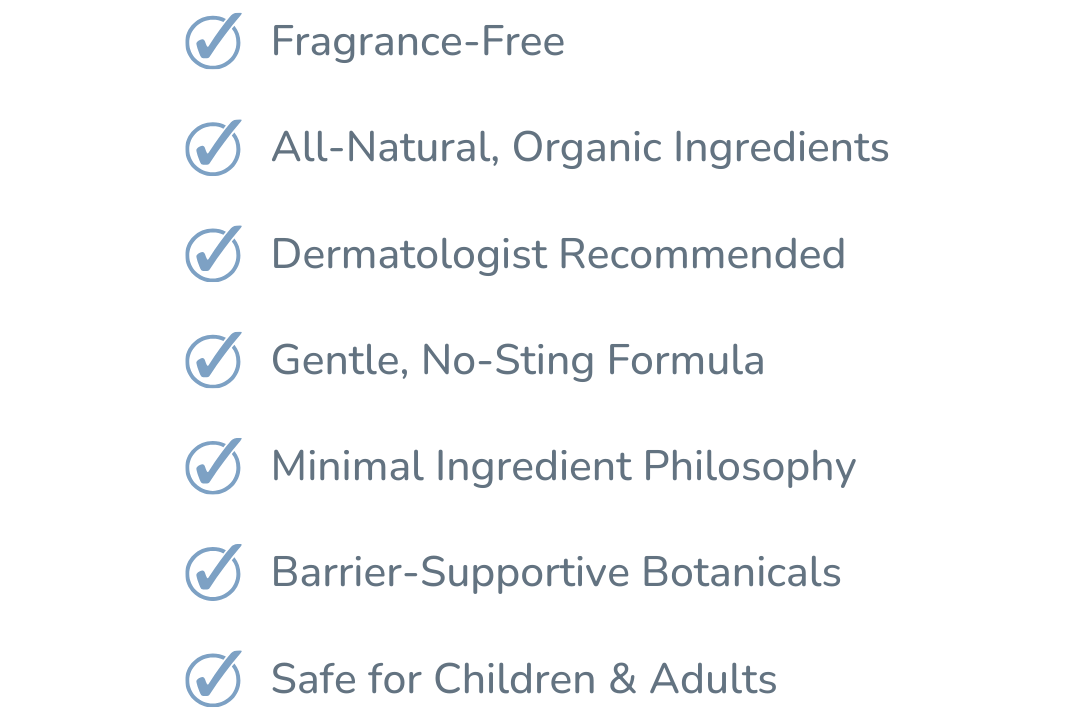Click the Minimal Ingredient Philosophy text
The image size is (1080, 720).
[563, 466]
